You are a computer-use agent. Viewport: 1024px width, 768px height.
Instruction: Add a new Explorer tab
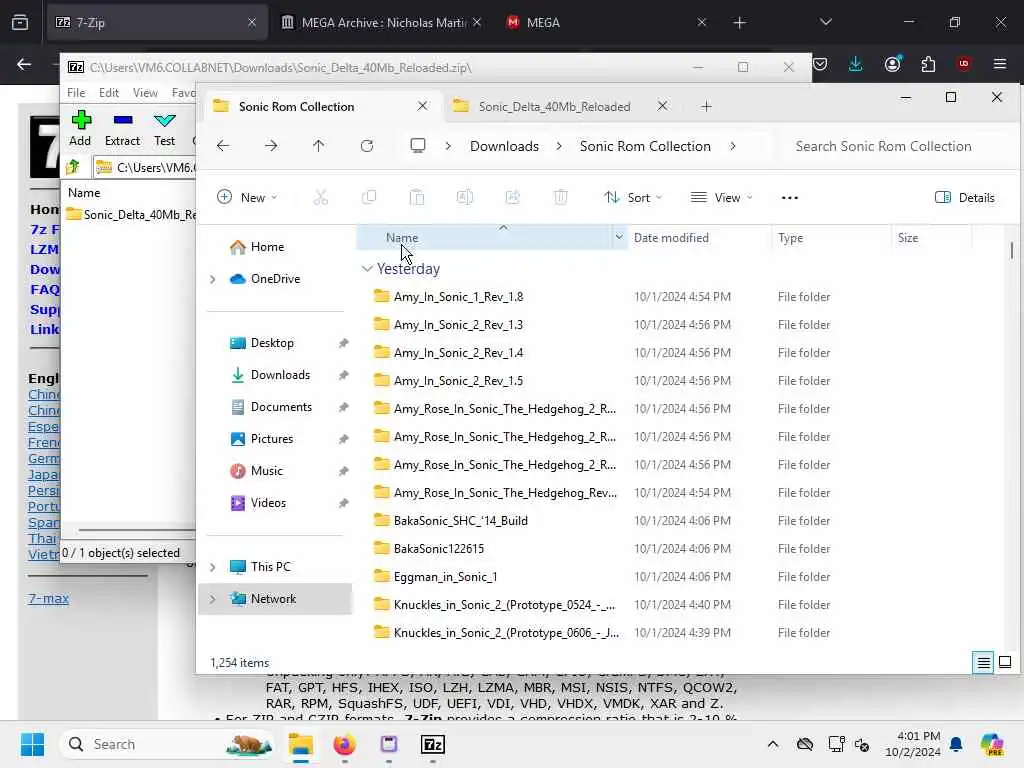707,106
